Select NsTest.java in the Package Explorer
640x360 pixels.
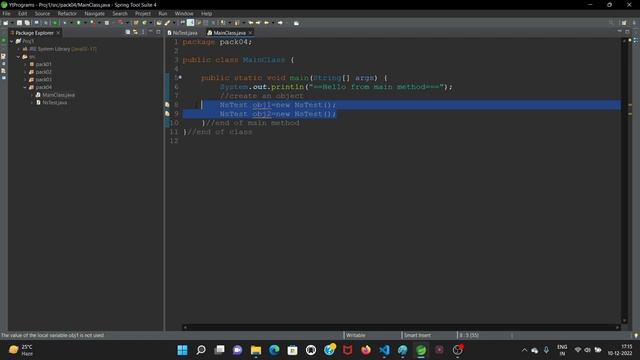pos(54,103)
